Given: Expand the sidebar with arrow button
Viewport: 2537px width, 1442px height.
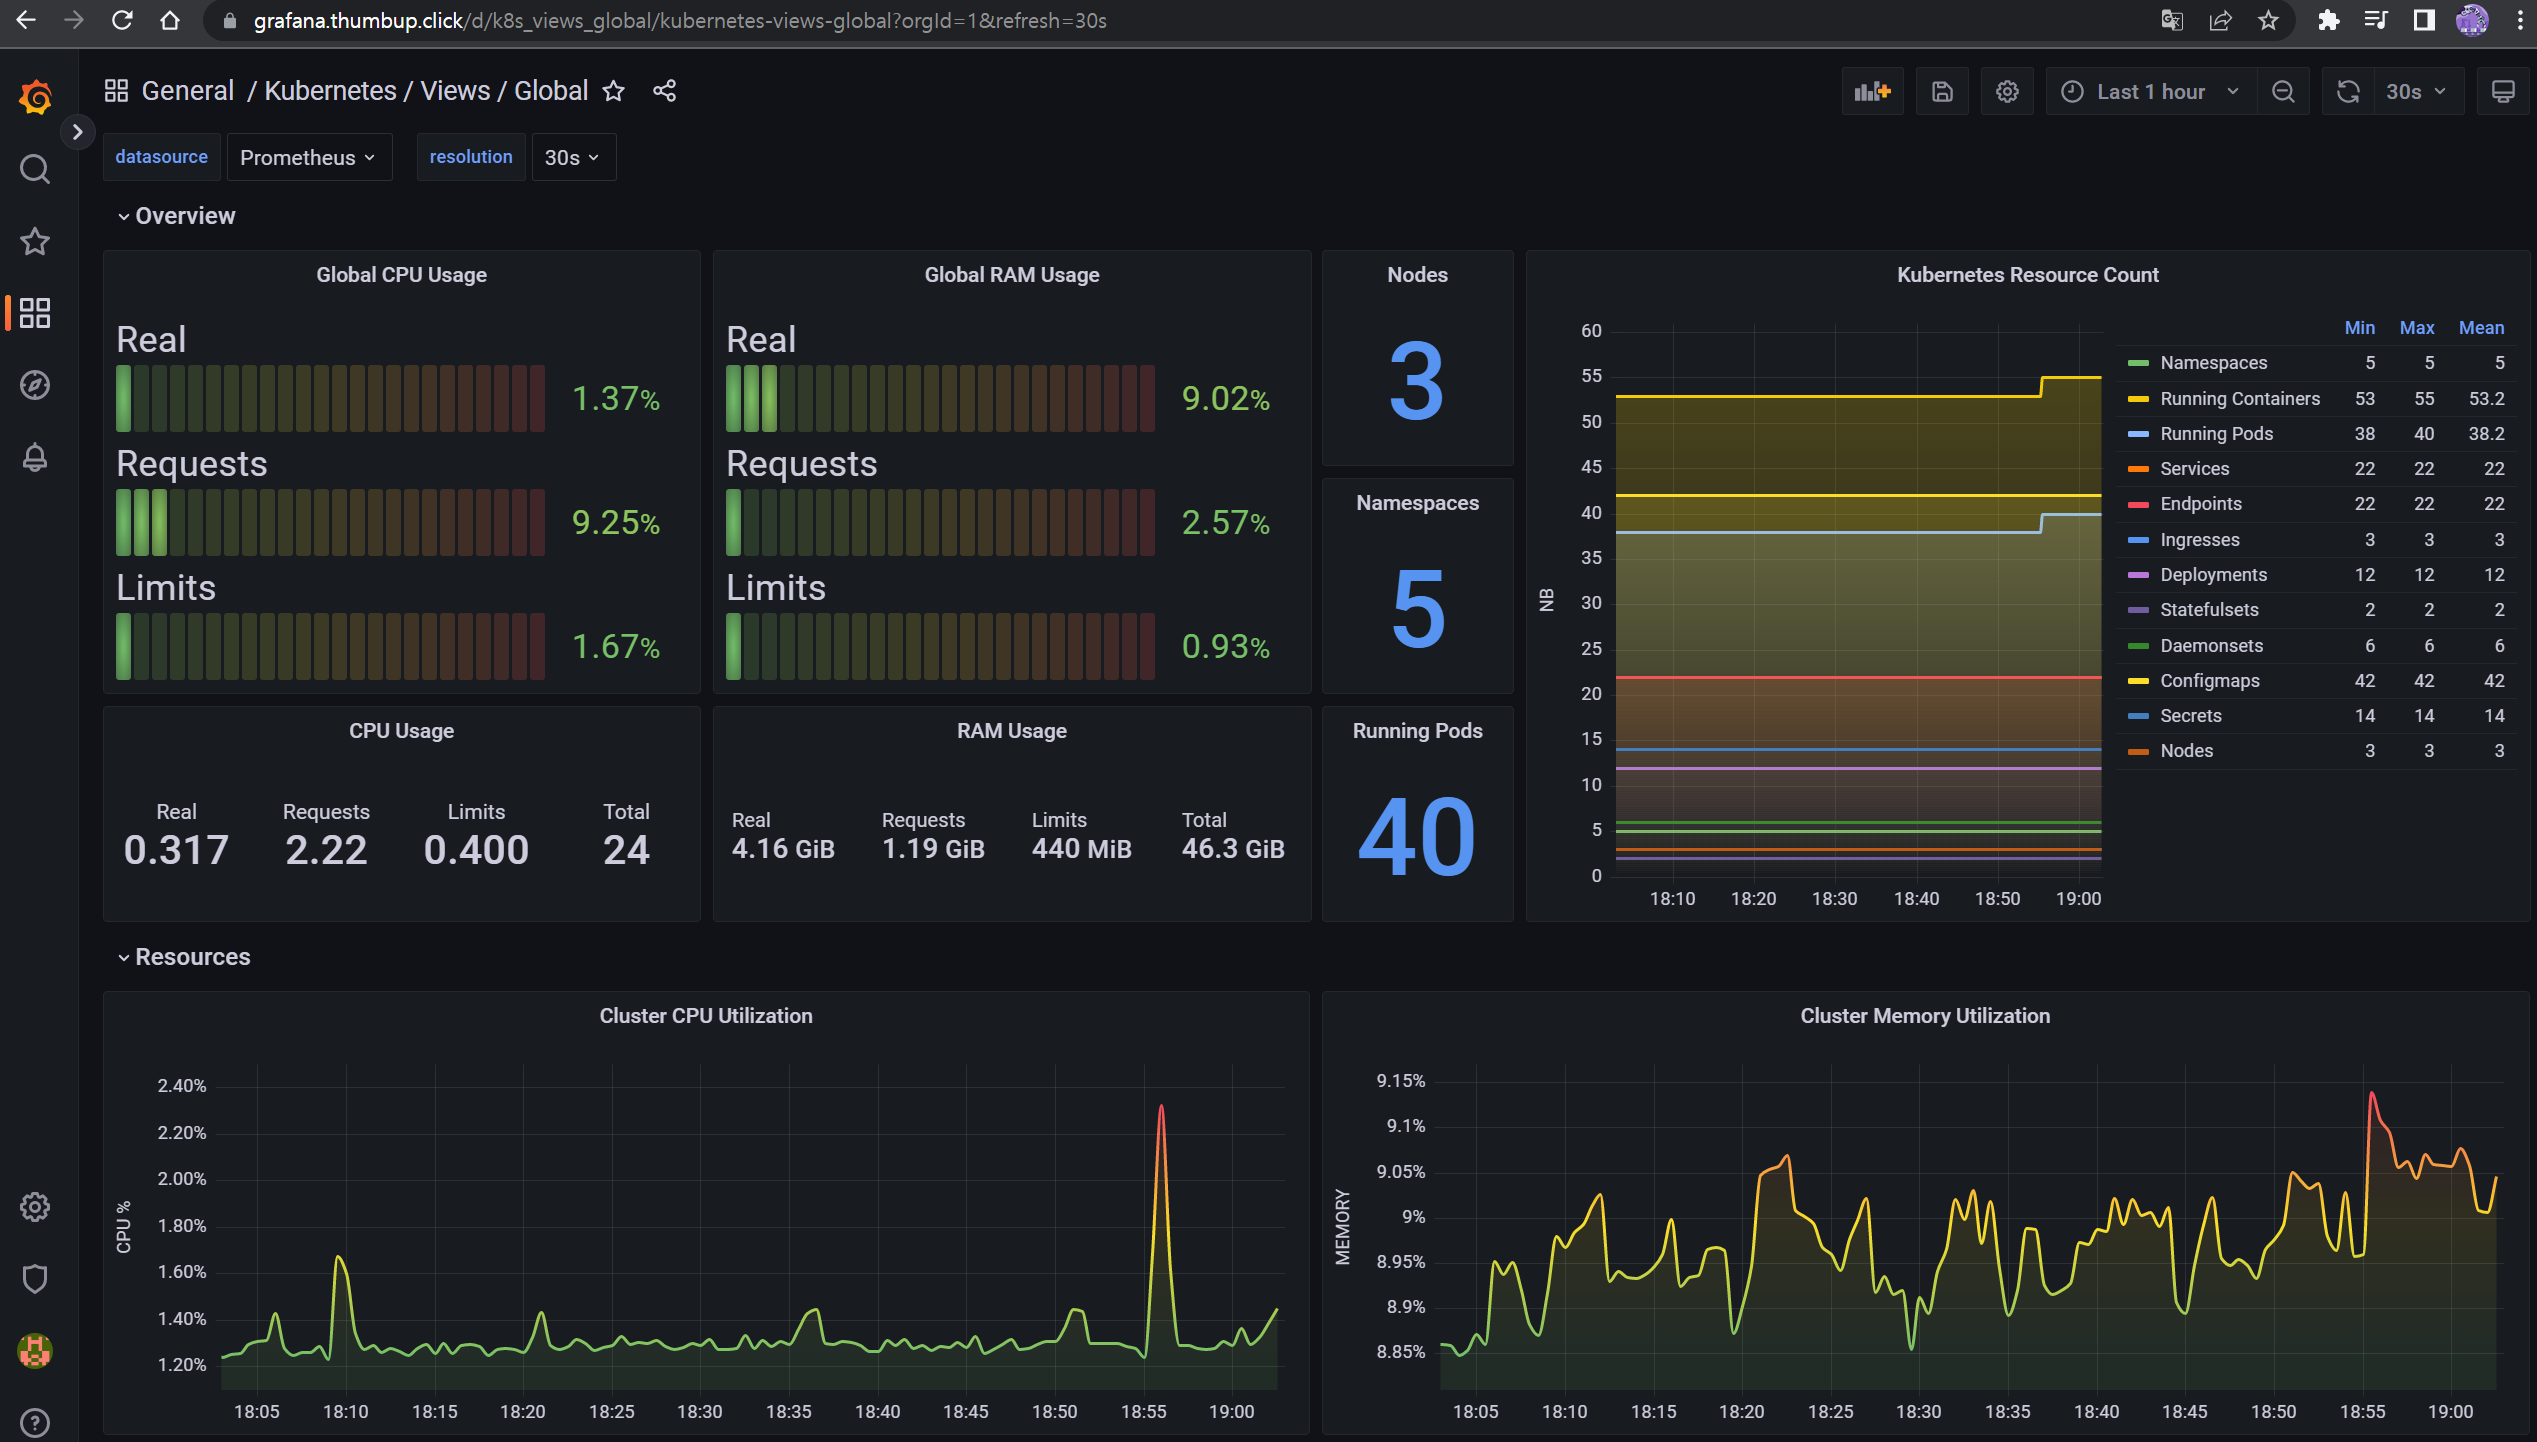Looking at the screenshot, I should pyautogui.click(x=77, y=132).
